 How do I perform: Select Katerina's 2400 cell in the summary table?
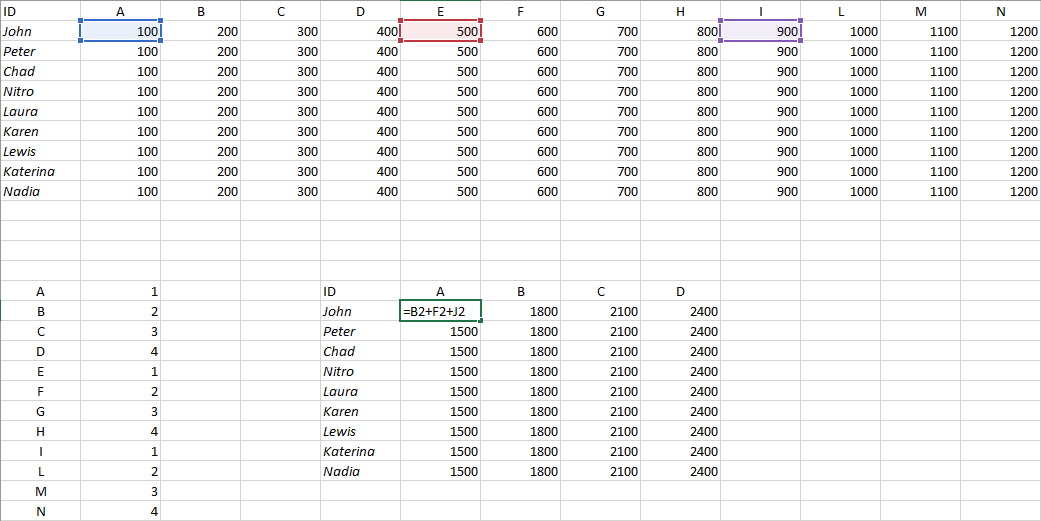(681, 451)
